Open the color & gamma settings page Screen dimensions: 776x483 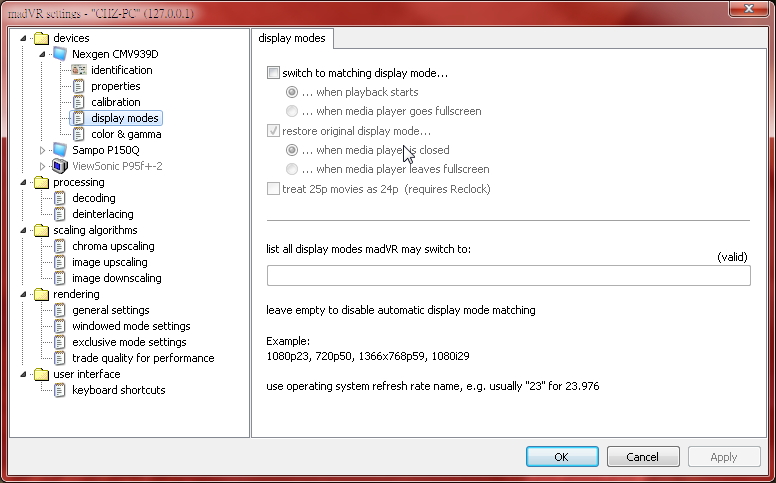125,134
